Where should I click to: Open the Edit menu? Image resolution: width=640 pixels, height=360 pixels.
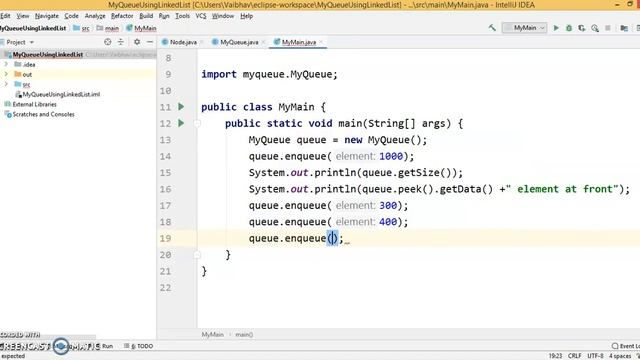pyautogui.click(x=5, y=16)
